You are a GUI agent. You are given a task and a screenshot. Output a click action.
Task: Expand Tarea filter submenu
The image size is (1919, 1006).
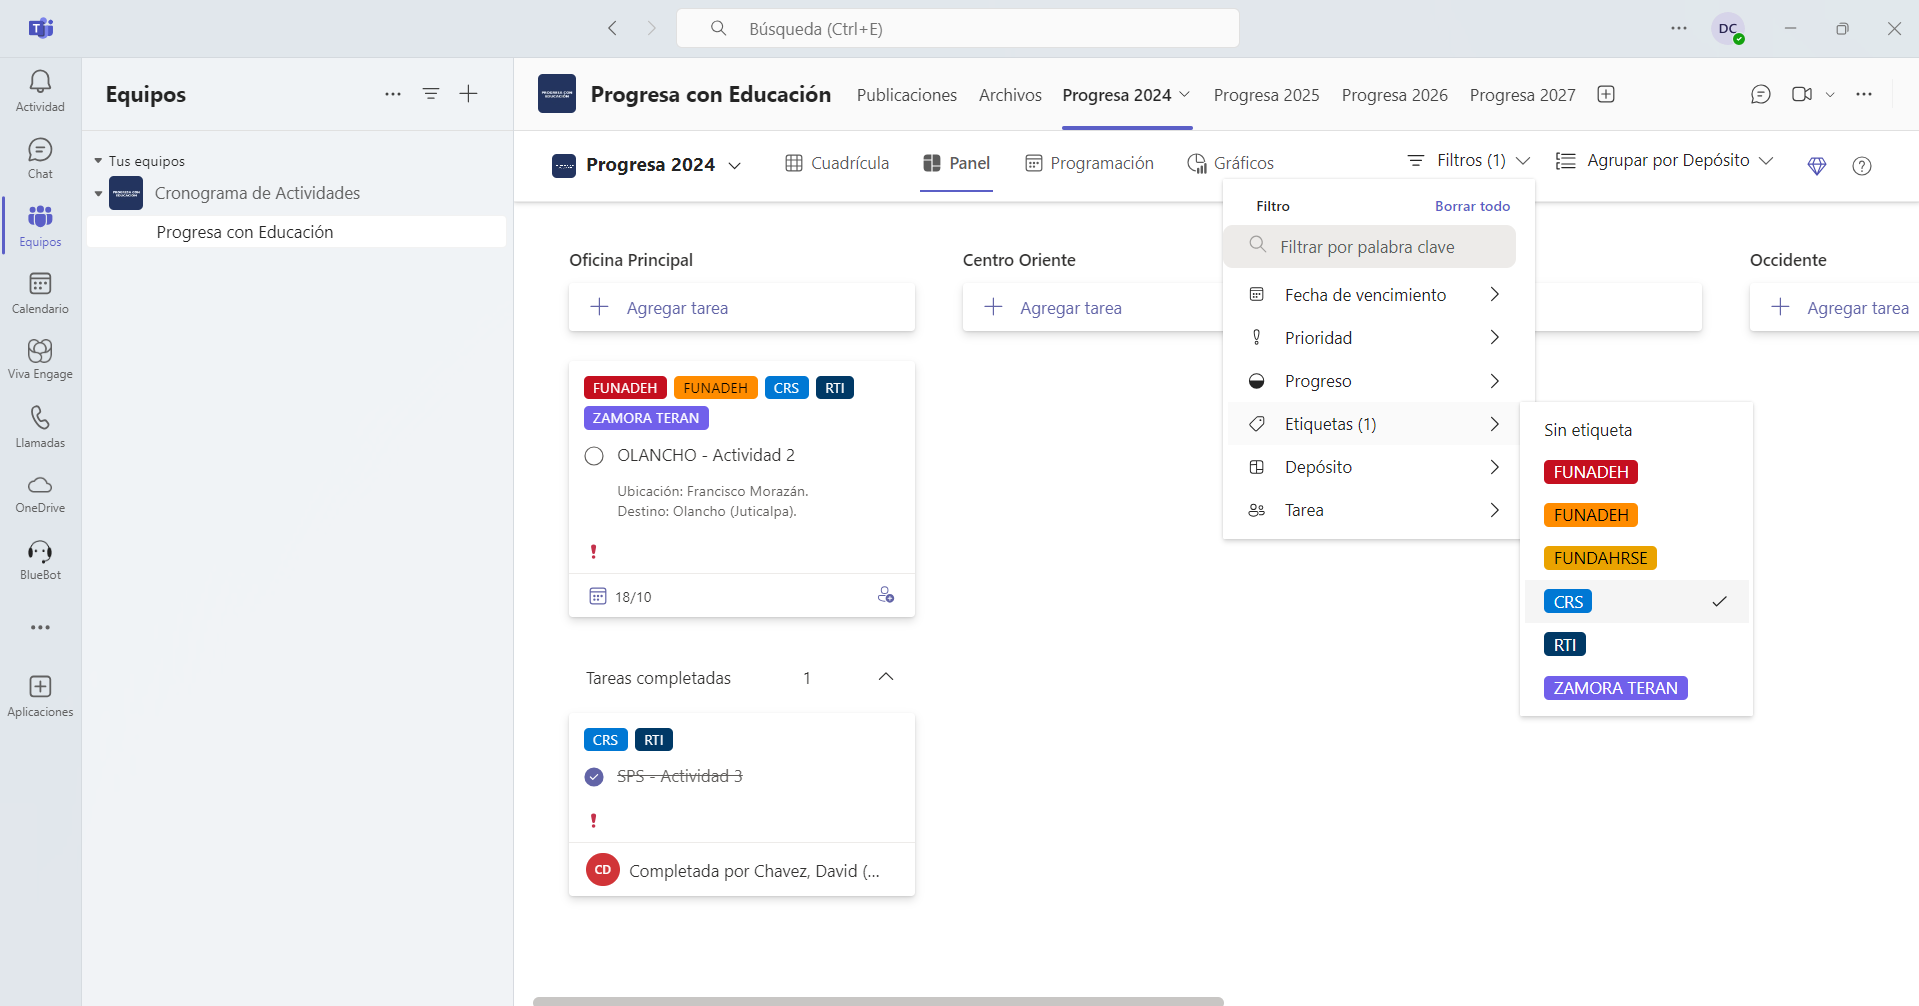click(x=1372, y=510)
